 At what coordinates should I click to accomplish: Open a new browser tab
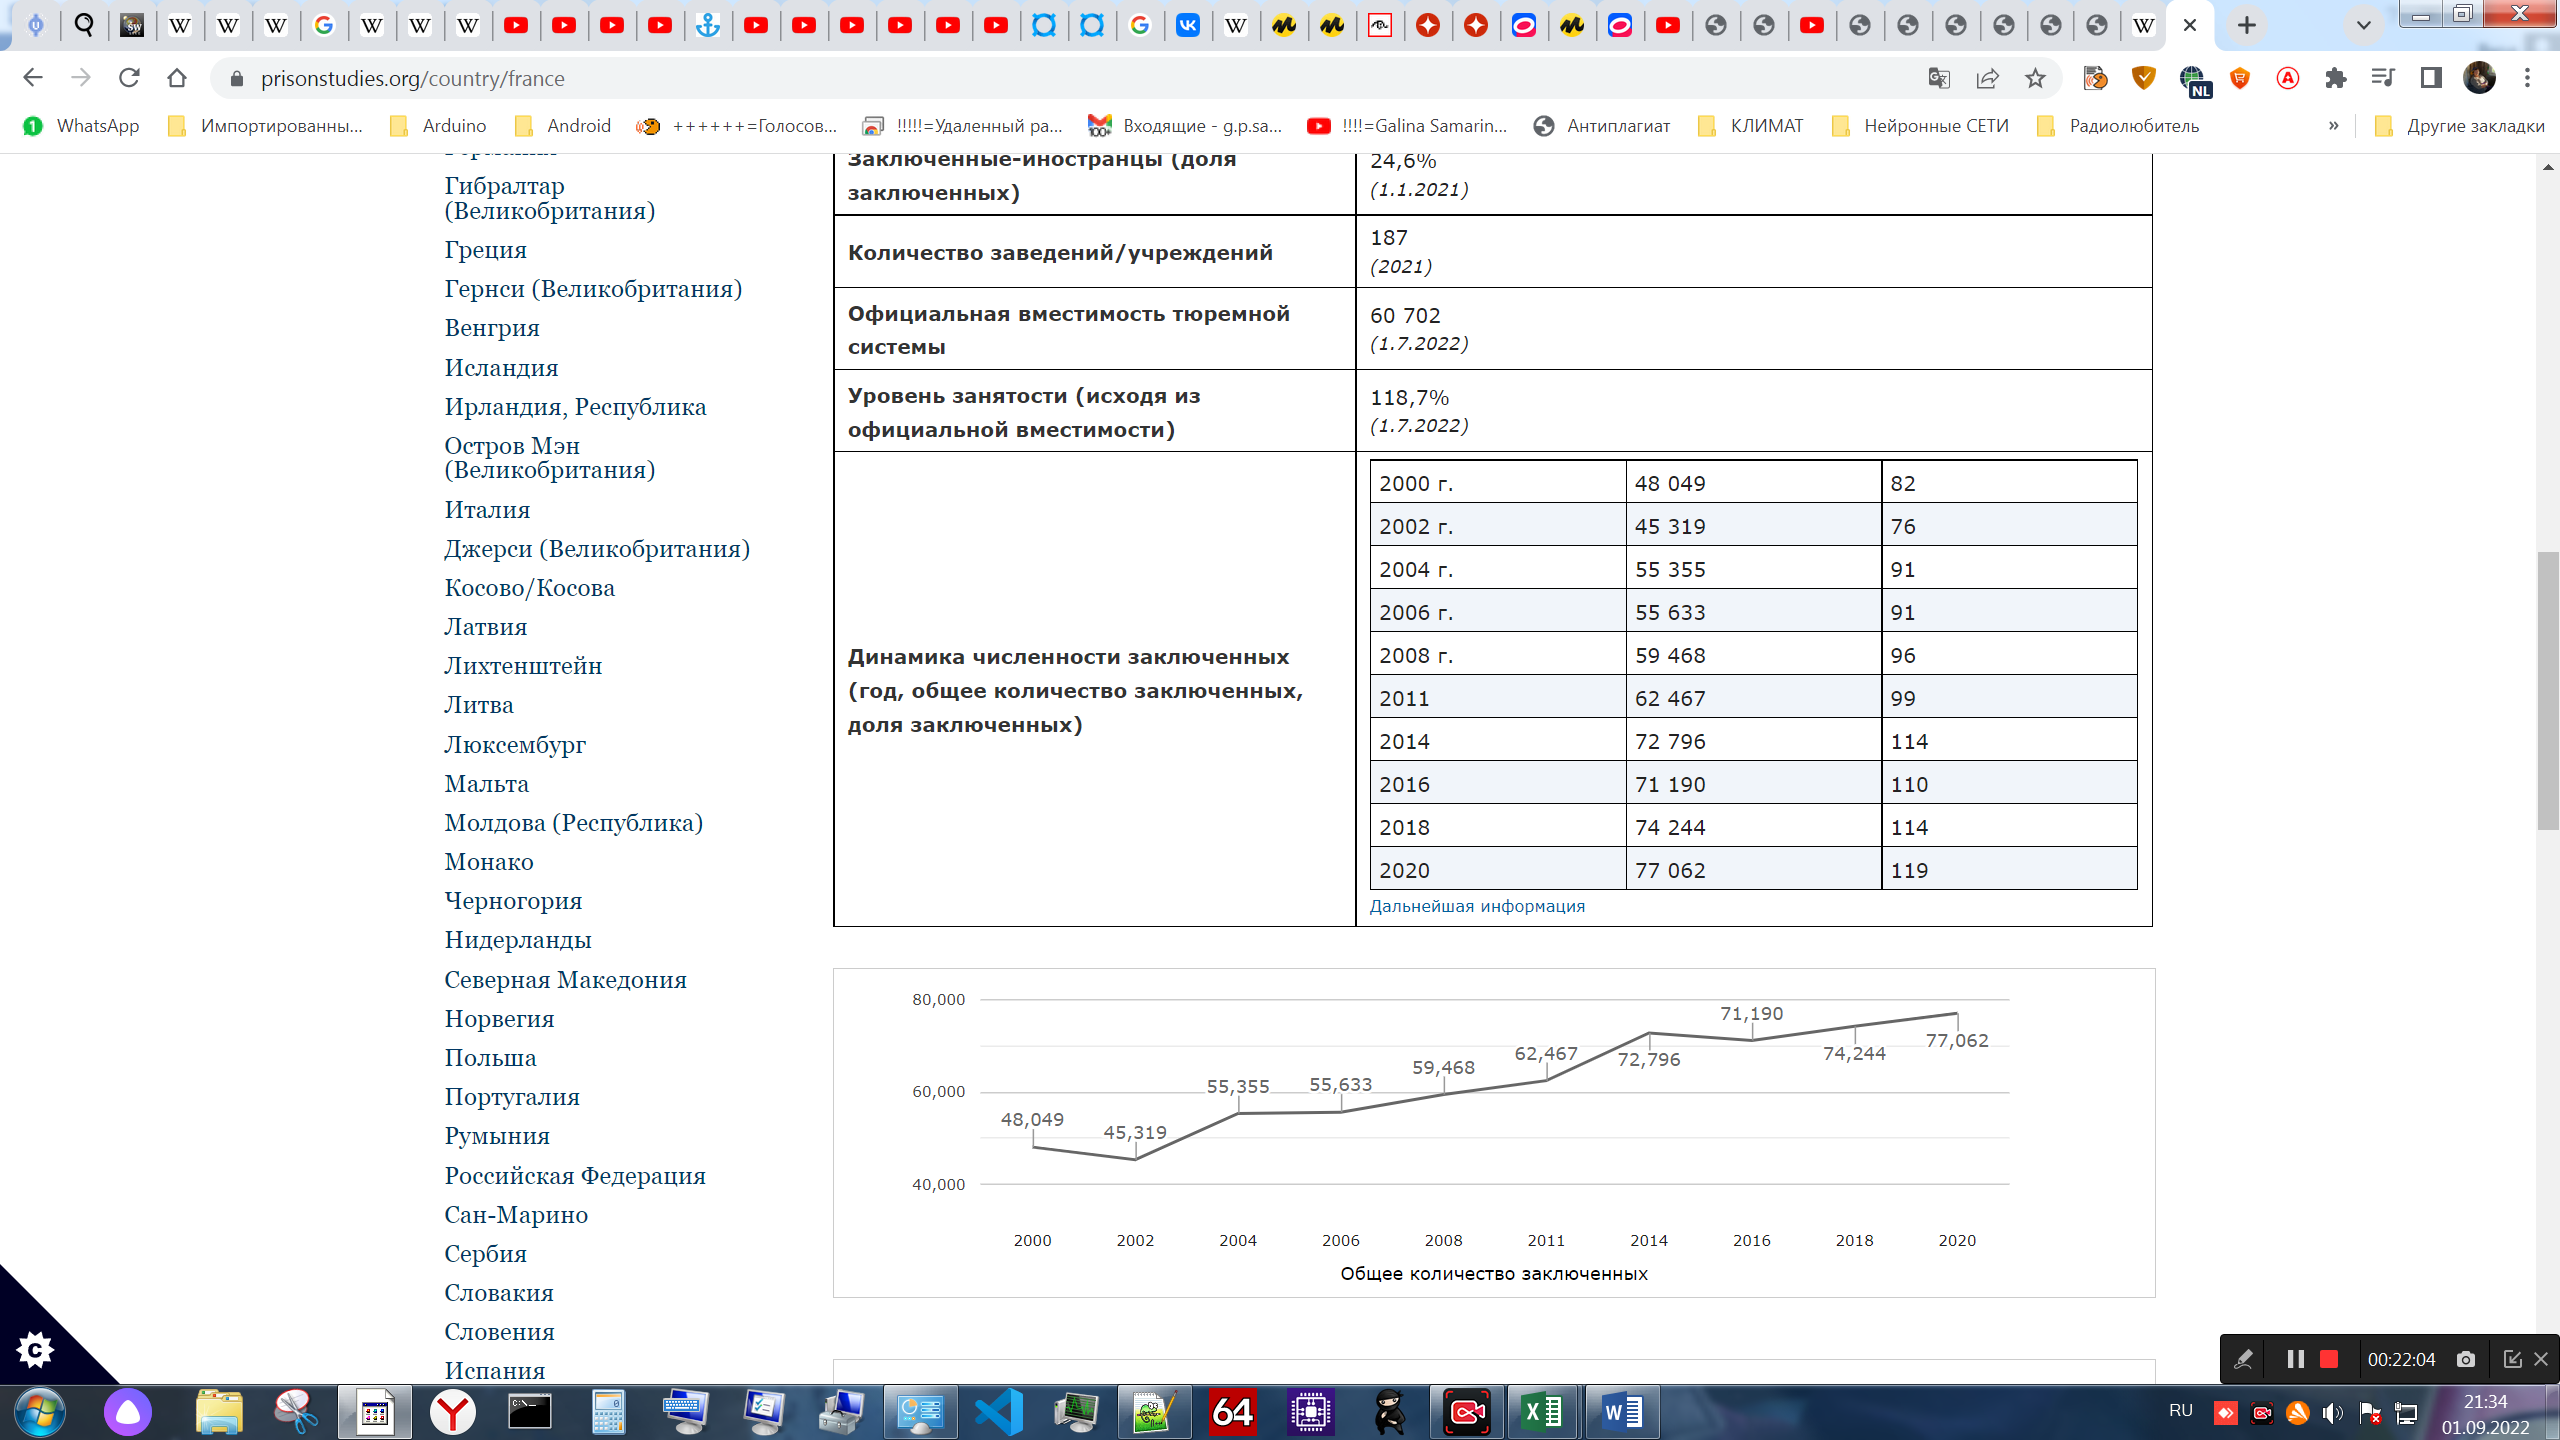pos(2247,25)
